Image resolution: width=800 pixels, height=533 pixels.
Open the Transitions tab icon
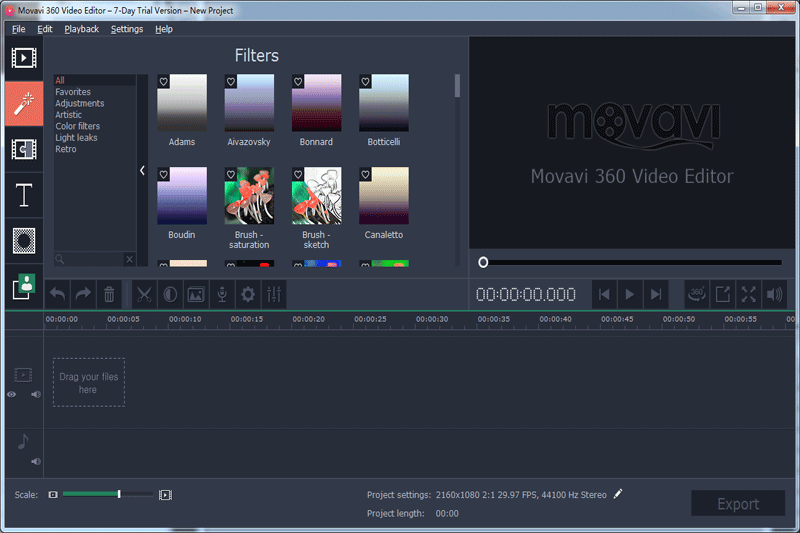pyautogui.click(x=24, y=149)
